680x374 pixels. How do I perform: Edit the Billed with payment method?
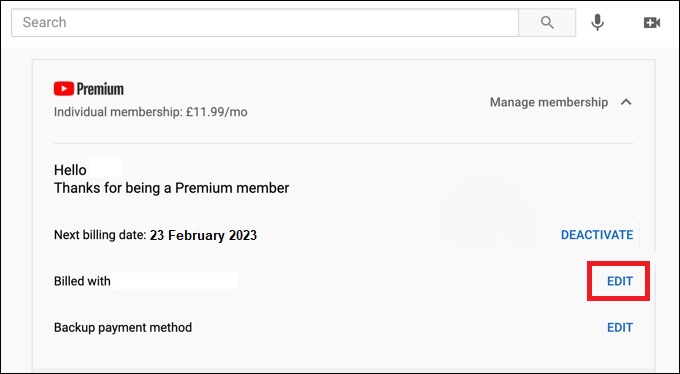[620, 281]
